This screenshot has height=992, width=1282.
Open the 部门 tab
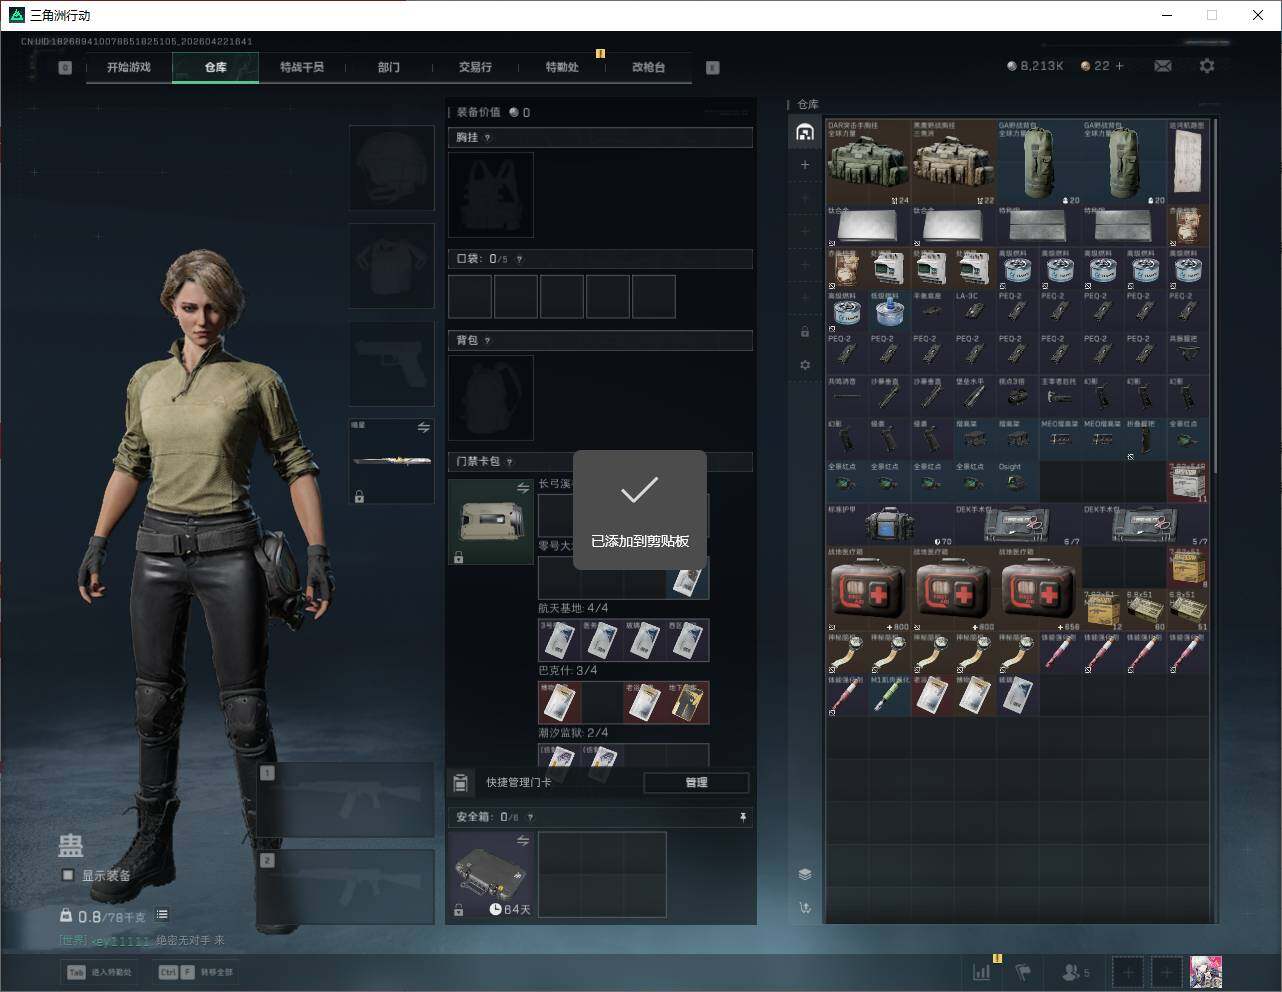(x=389, y=67)
